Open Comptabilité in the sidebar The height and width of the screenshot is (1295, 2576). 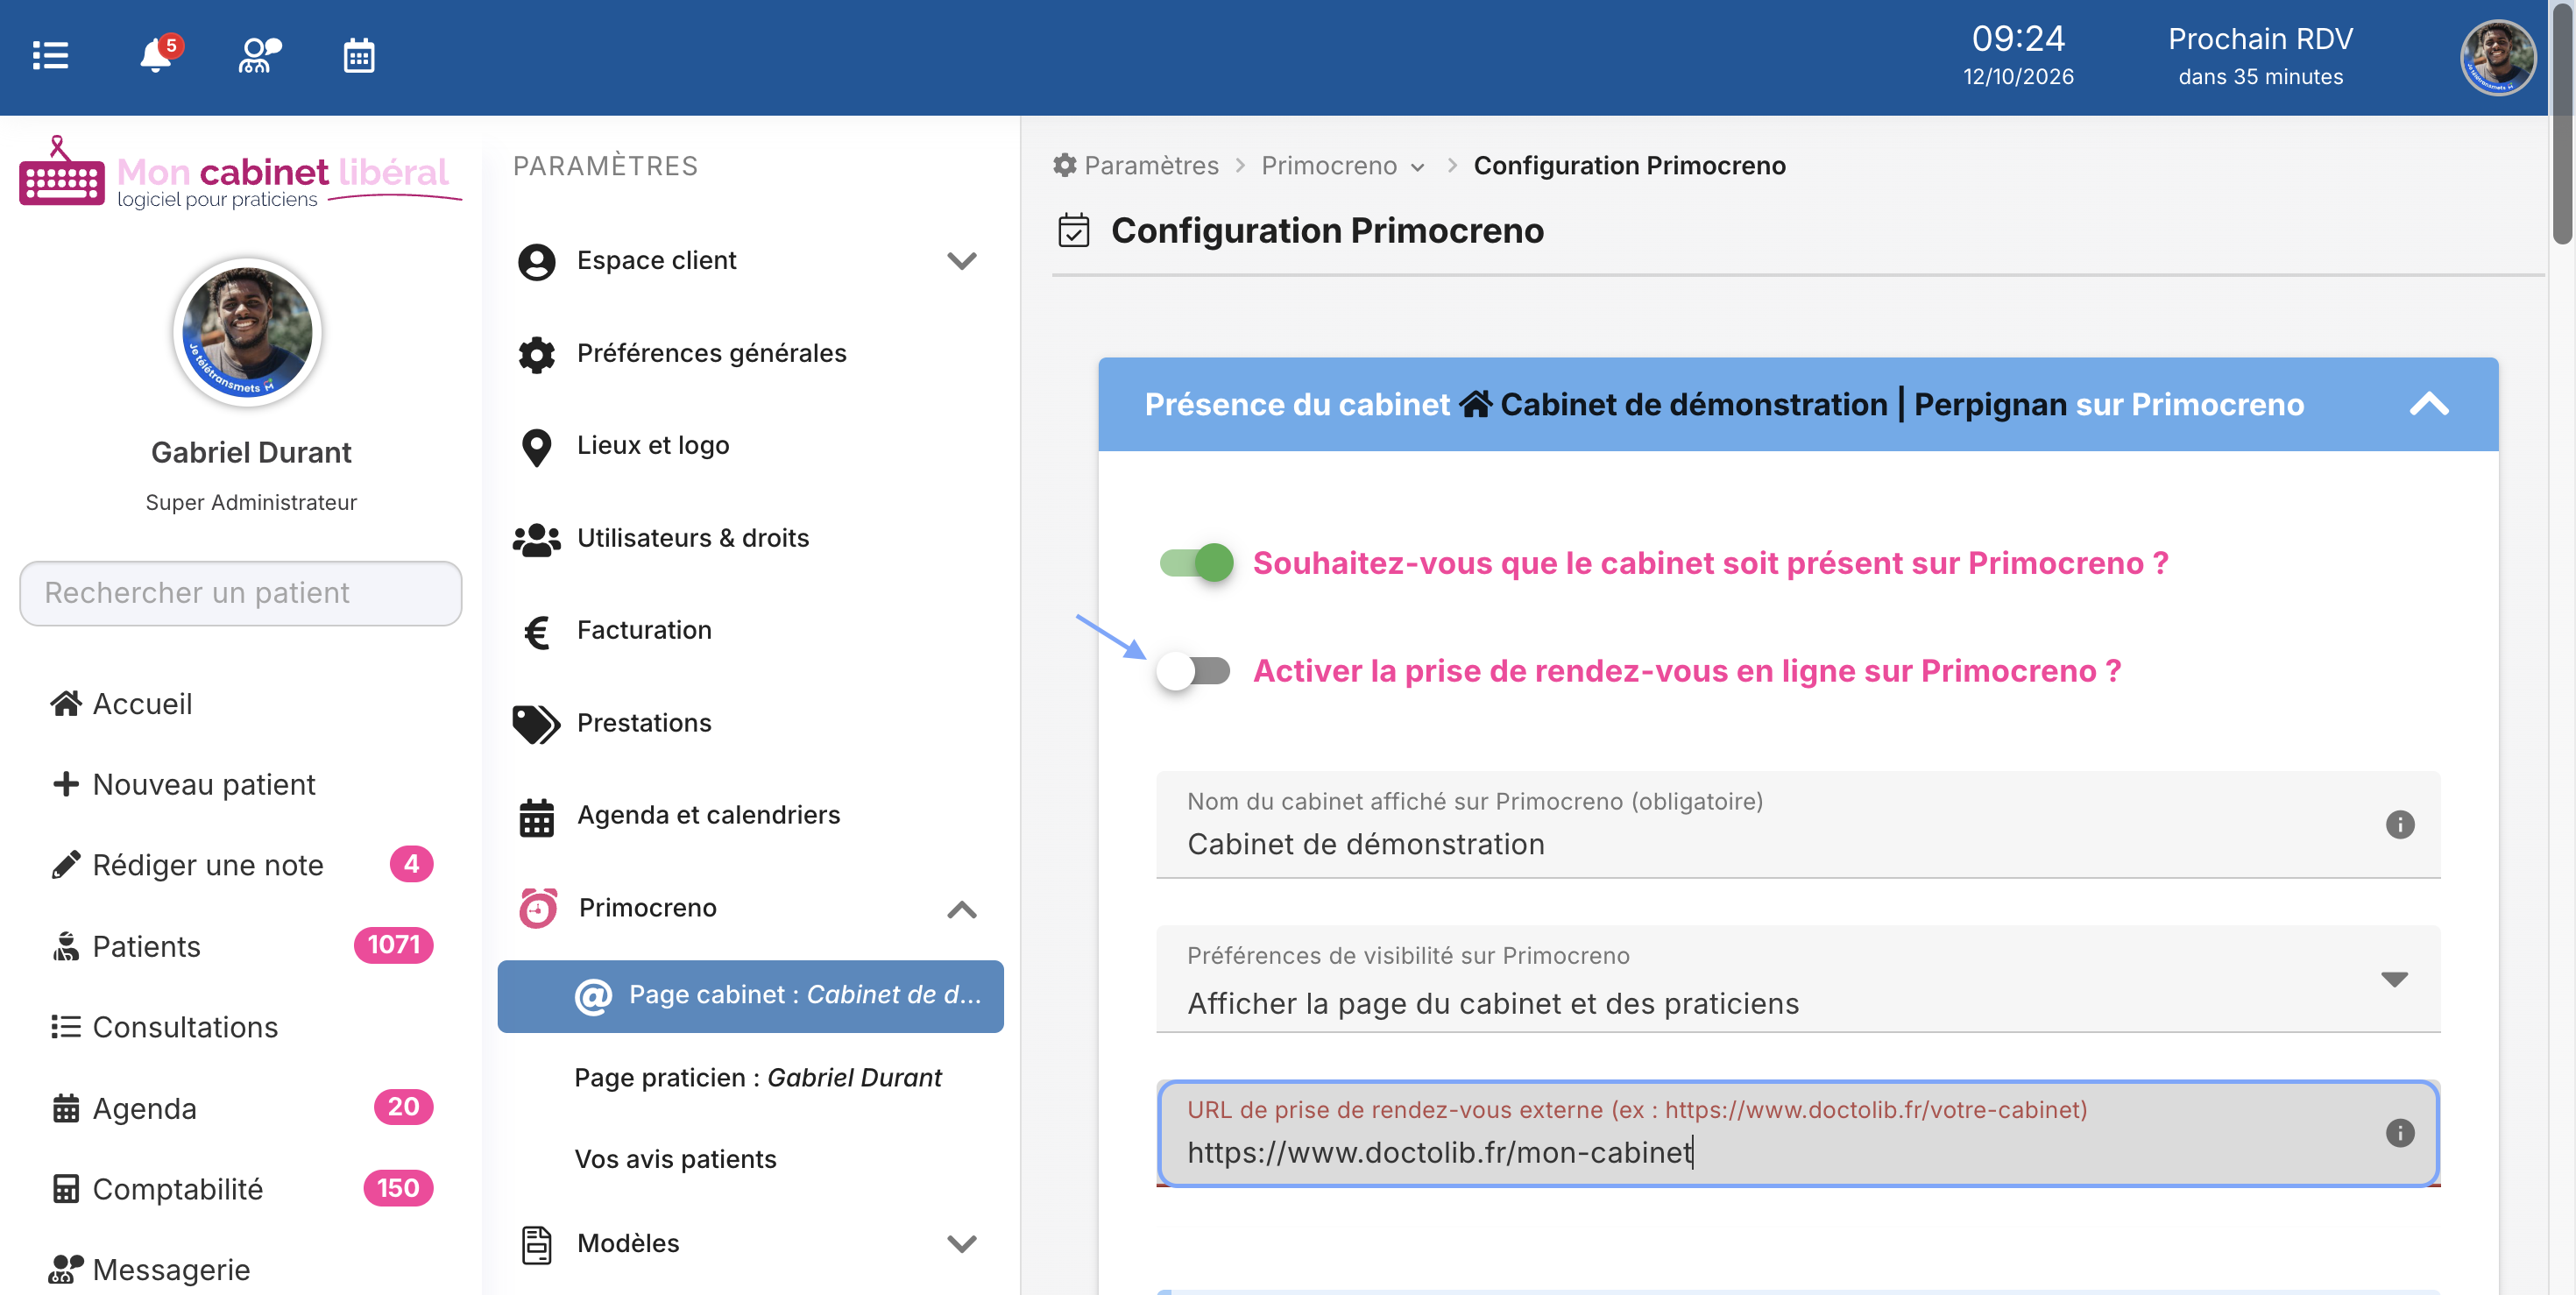241,1189
